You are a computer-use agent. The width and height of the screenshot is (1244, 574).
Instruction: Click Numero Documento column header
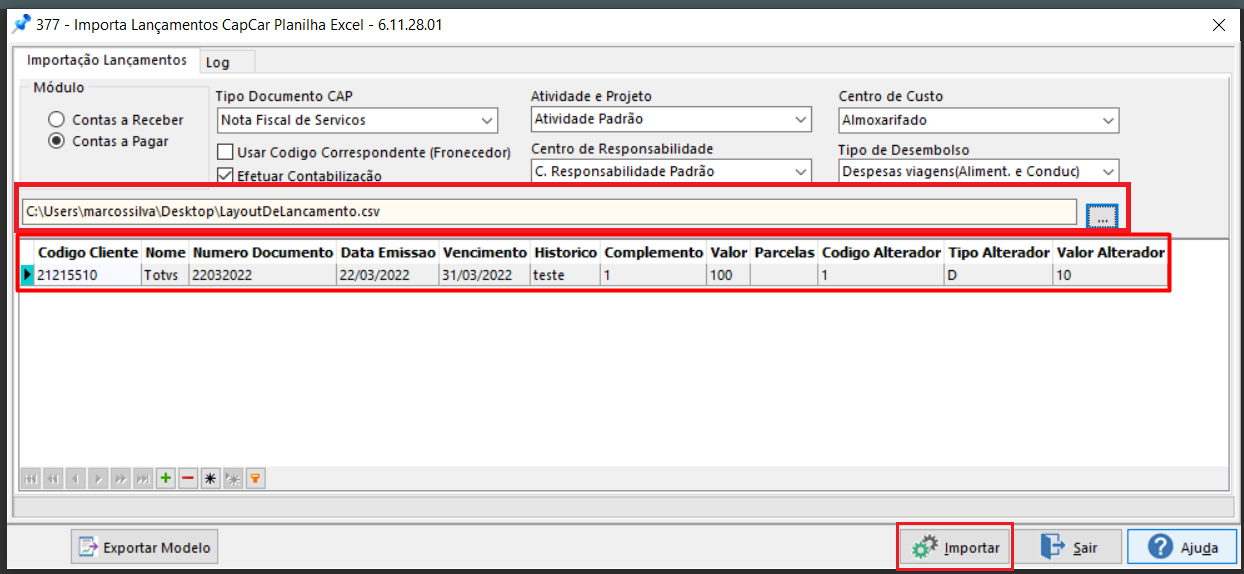point(263,253)
